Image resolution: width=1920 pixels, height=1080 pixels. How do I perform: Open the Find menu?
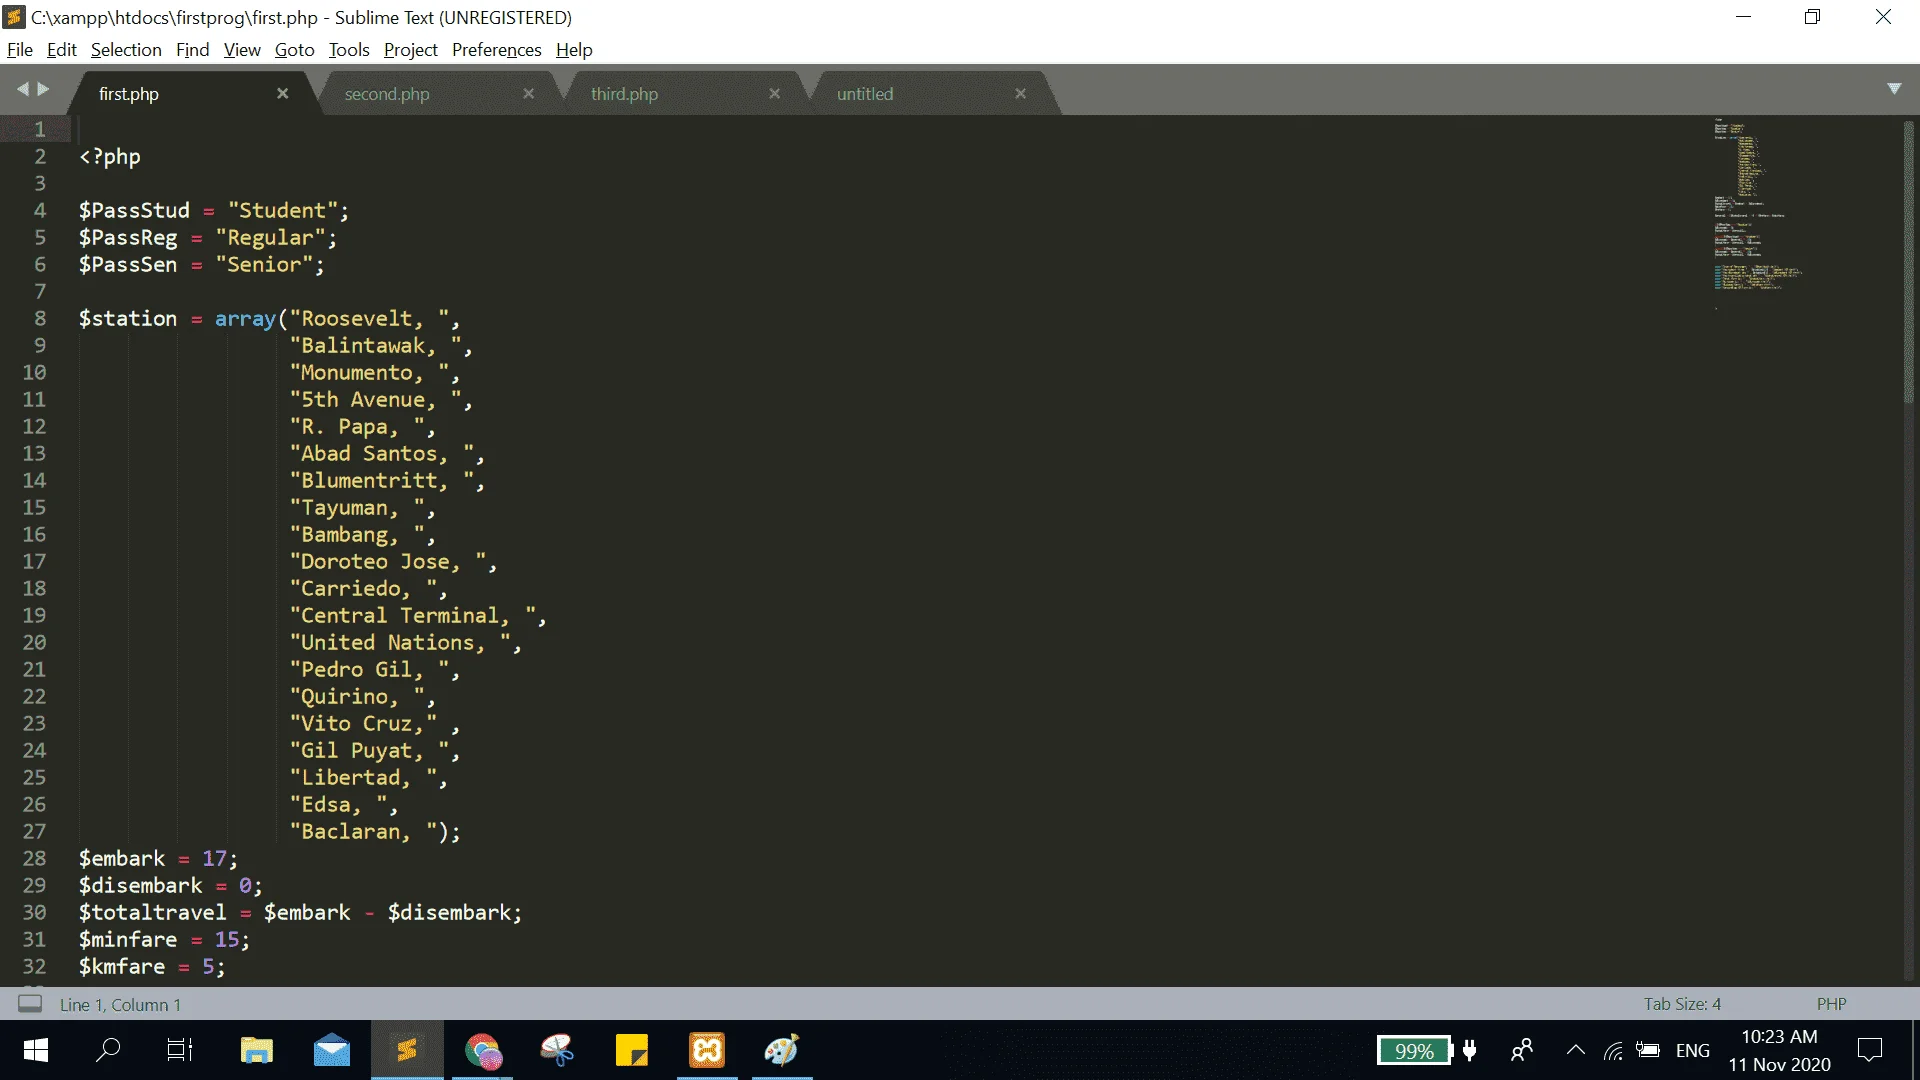[192, 50]
